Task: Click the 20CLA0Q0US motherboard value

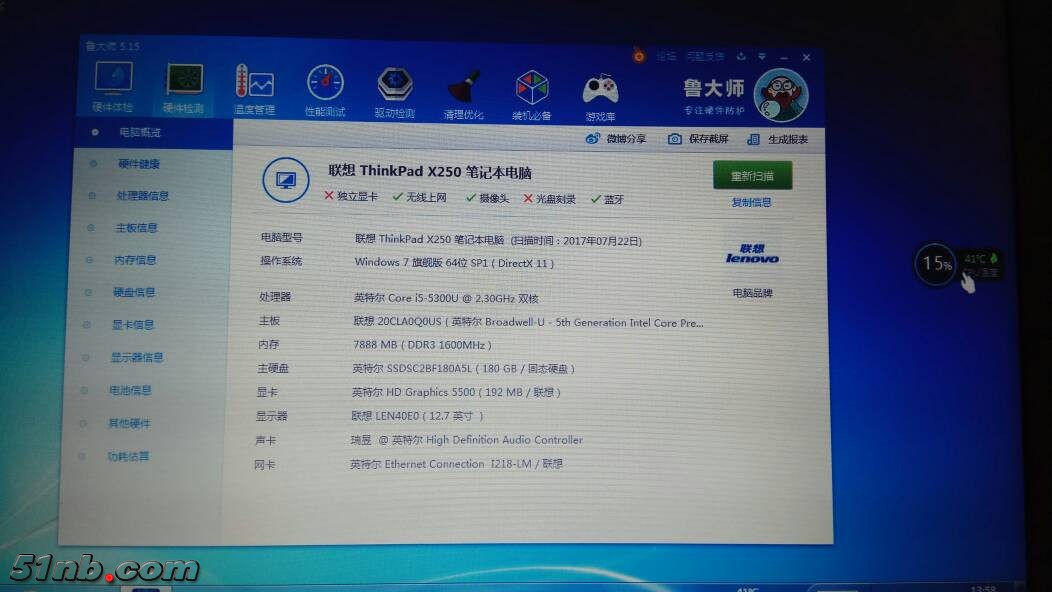Action: pos(528,322)
